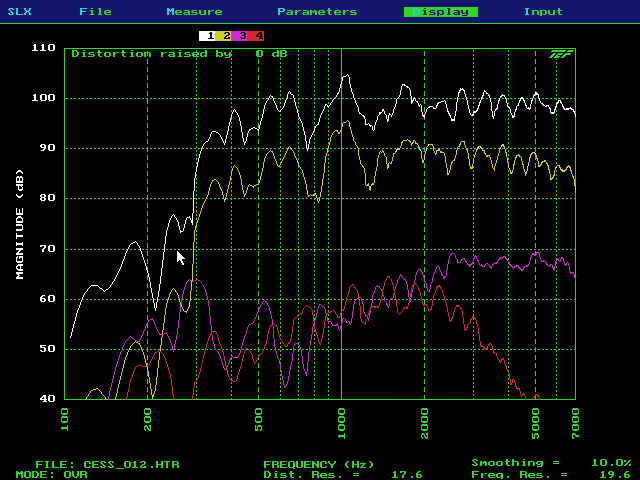Click the 7000 Hz frequency axis label

pyautogui.click(x=575, y=424)
